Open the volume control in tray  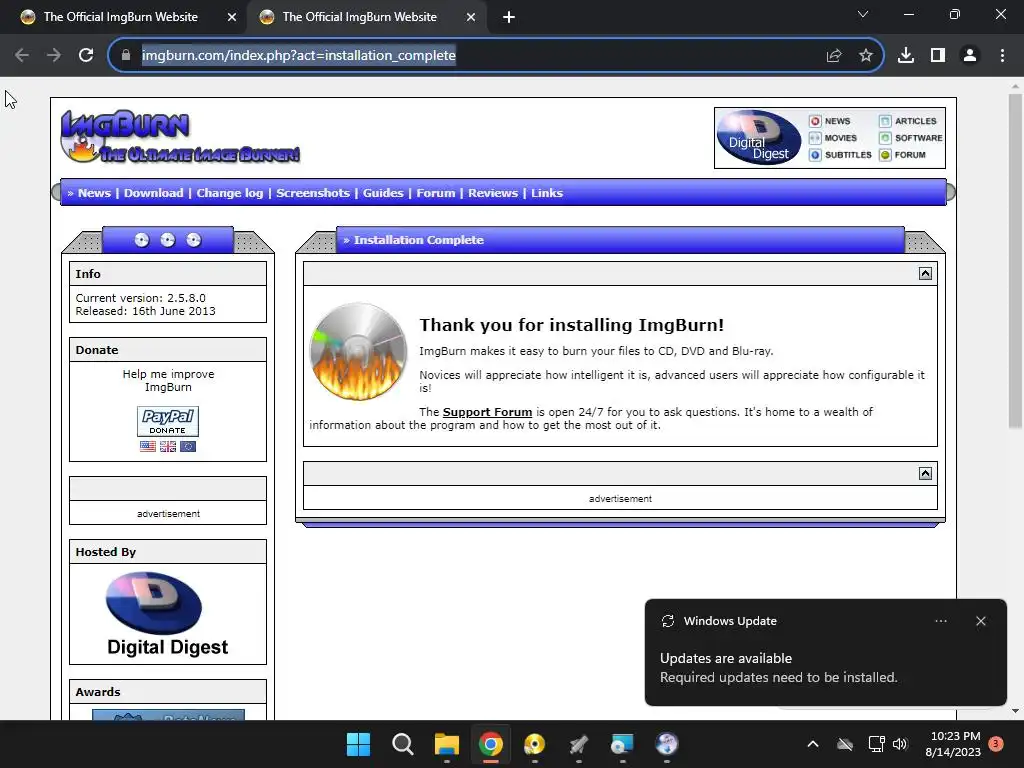tap(900, 744)
